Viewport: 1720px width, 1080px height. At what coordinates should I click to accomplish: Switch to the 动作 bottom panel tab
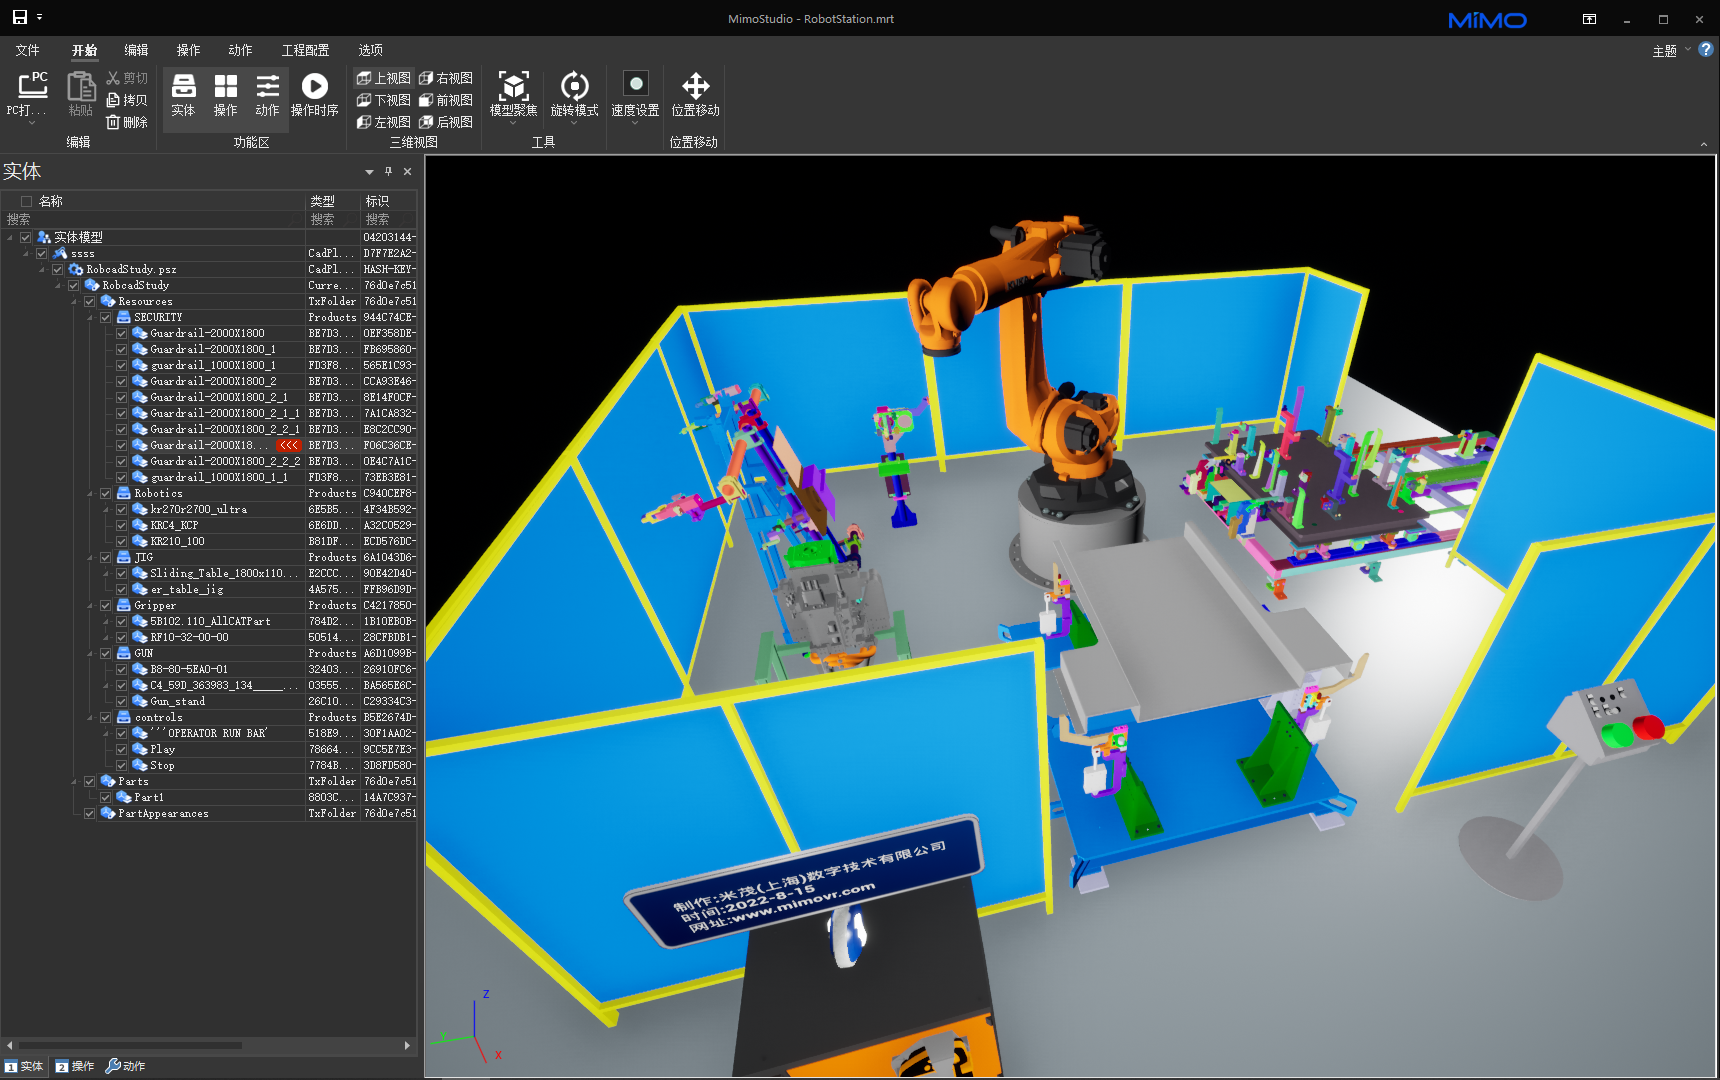[x=126, y=1066]
